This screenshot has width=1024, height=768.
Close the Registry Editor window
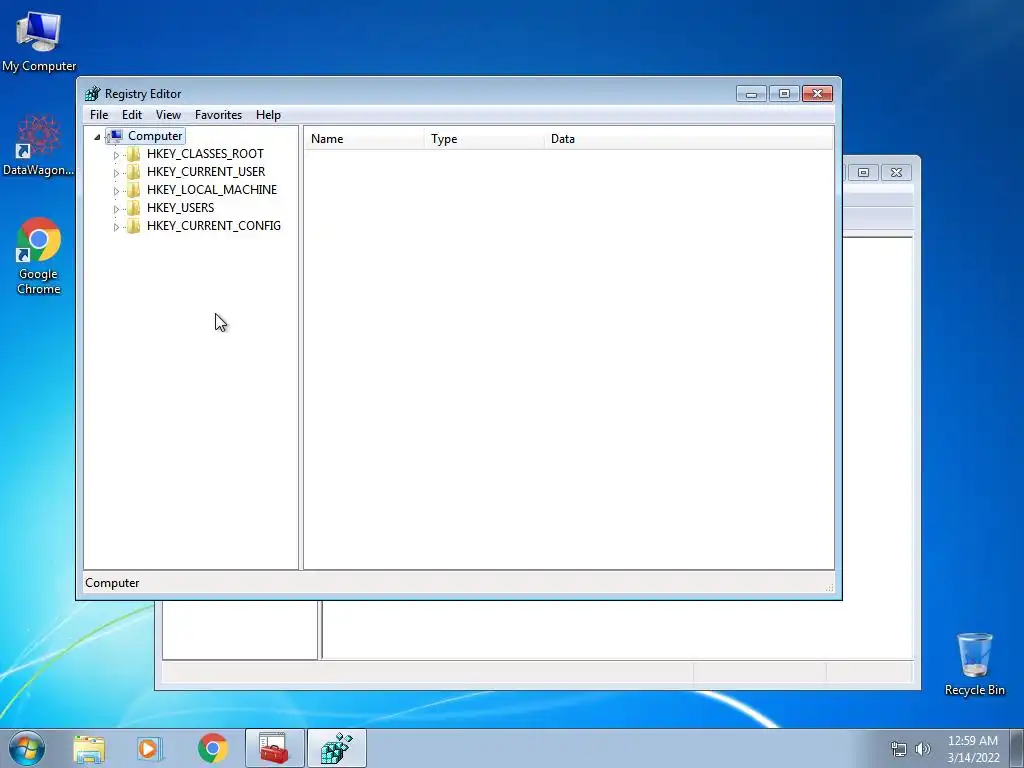point(817,94)
